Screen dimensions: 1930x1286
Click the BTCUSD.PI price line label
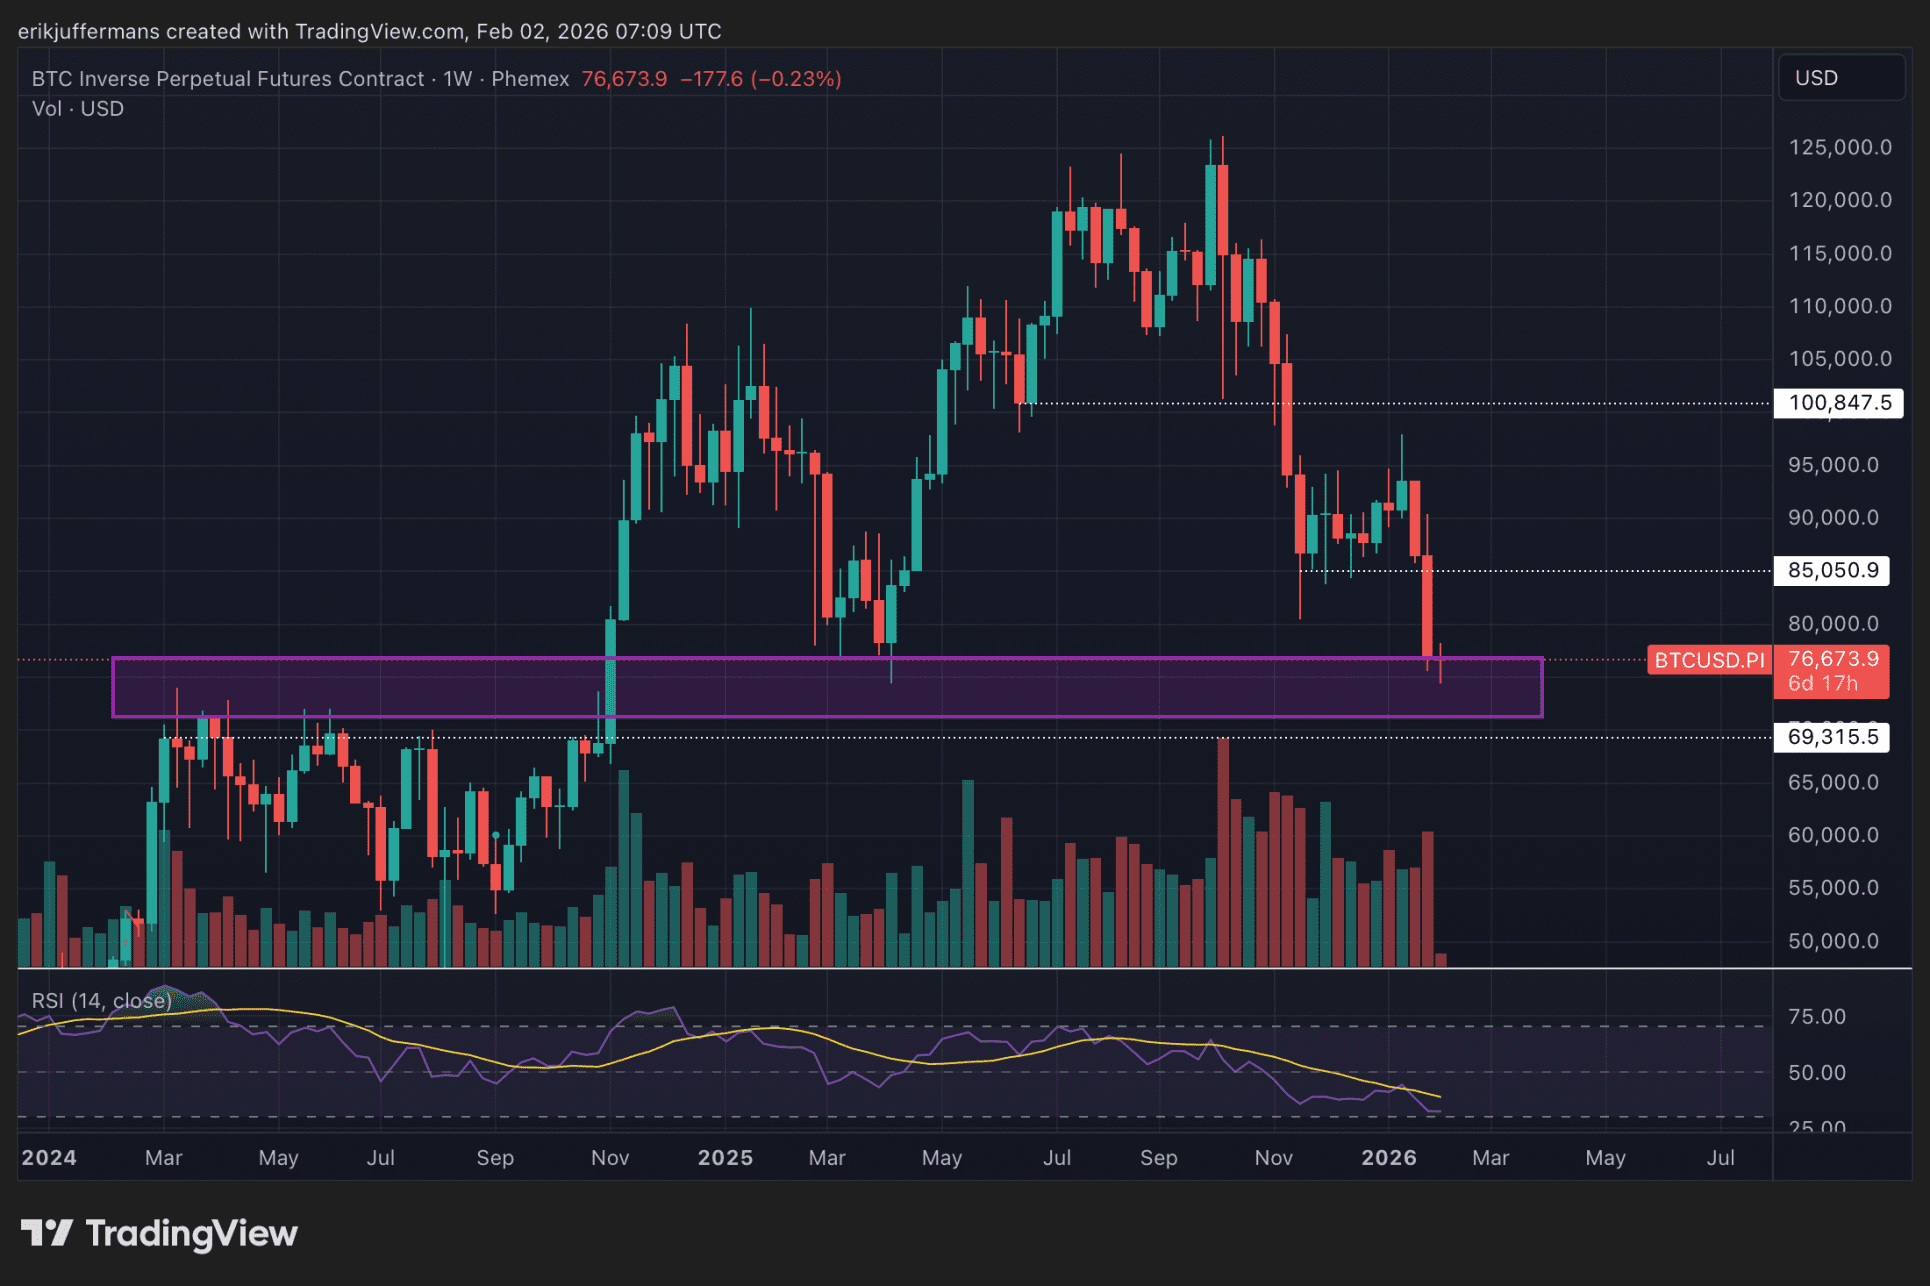point(1709,660)
